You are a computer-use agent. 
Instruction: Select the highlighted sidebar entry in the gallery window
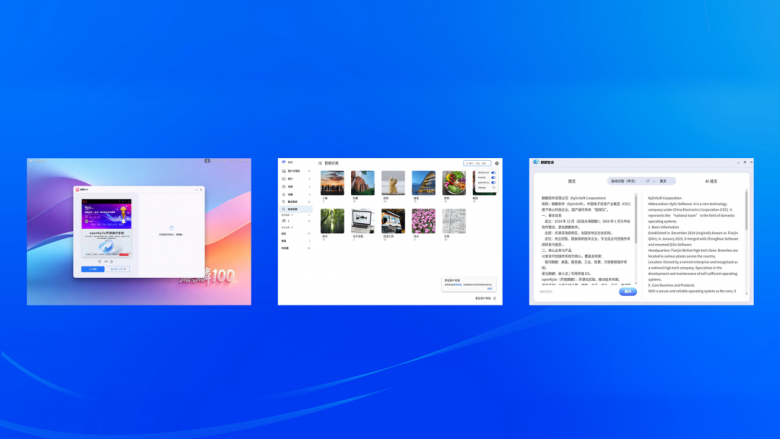click(296, 209)
